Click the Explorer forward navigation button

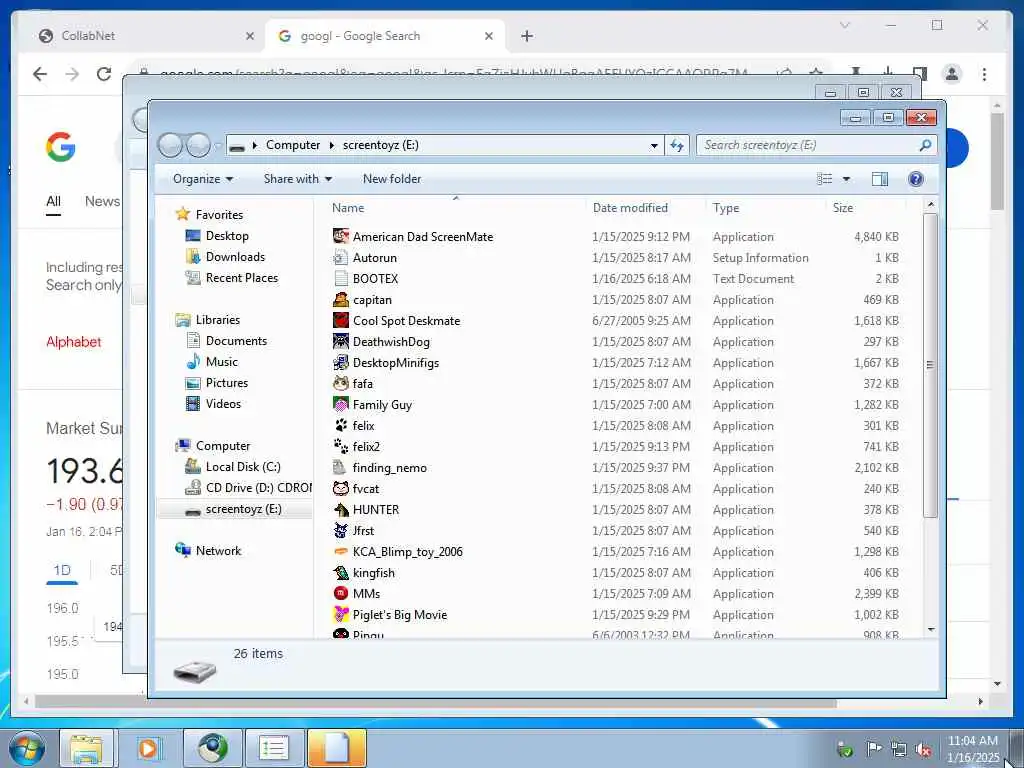click(198, 145)
